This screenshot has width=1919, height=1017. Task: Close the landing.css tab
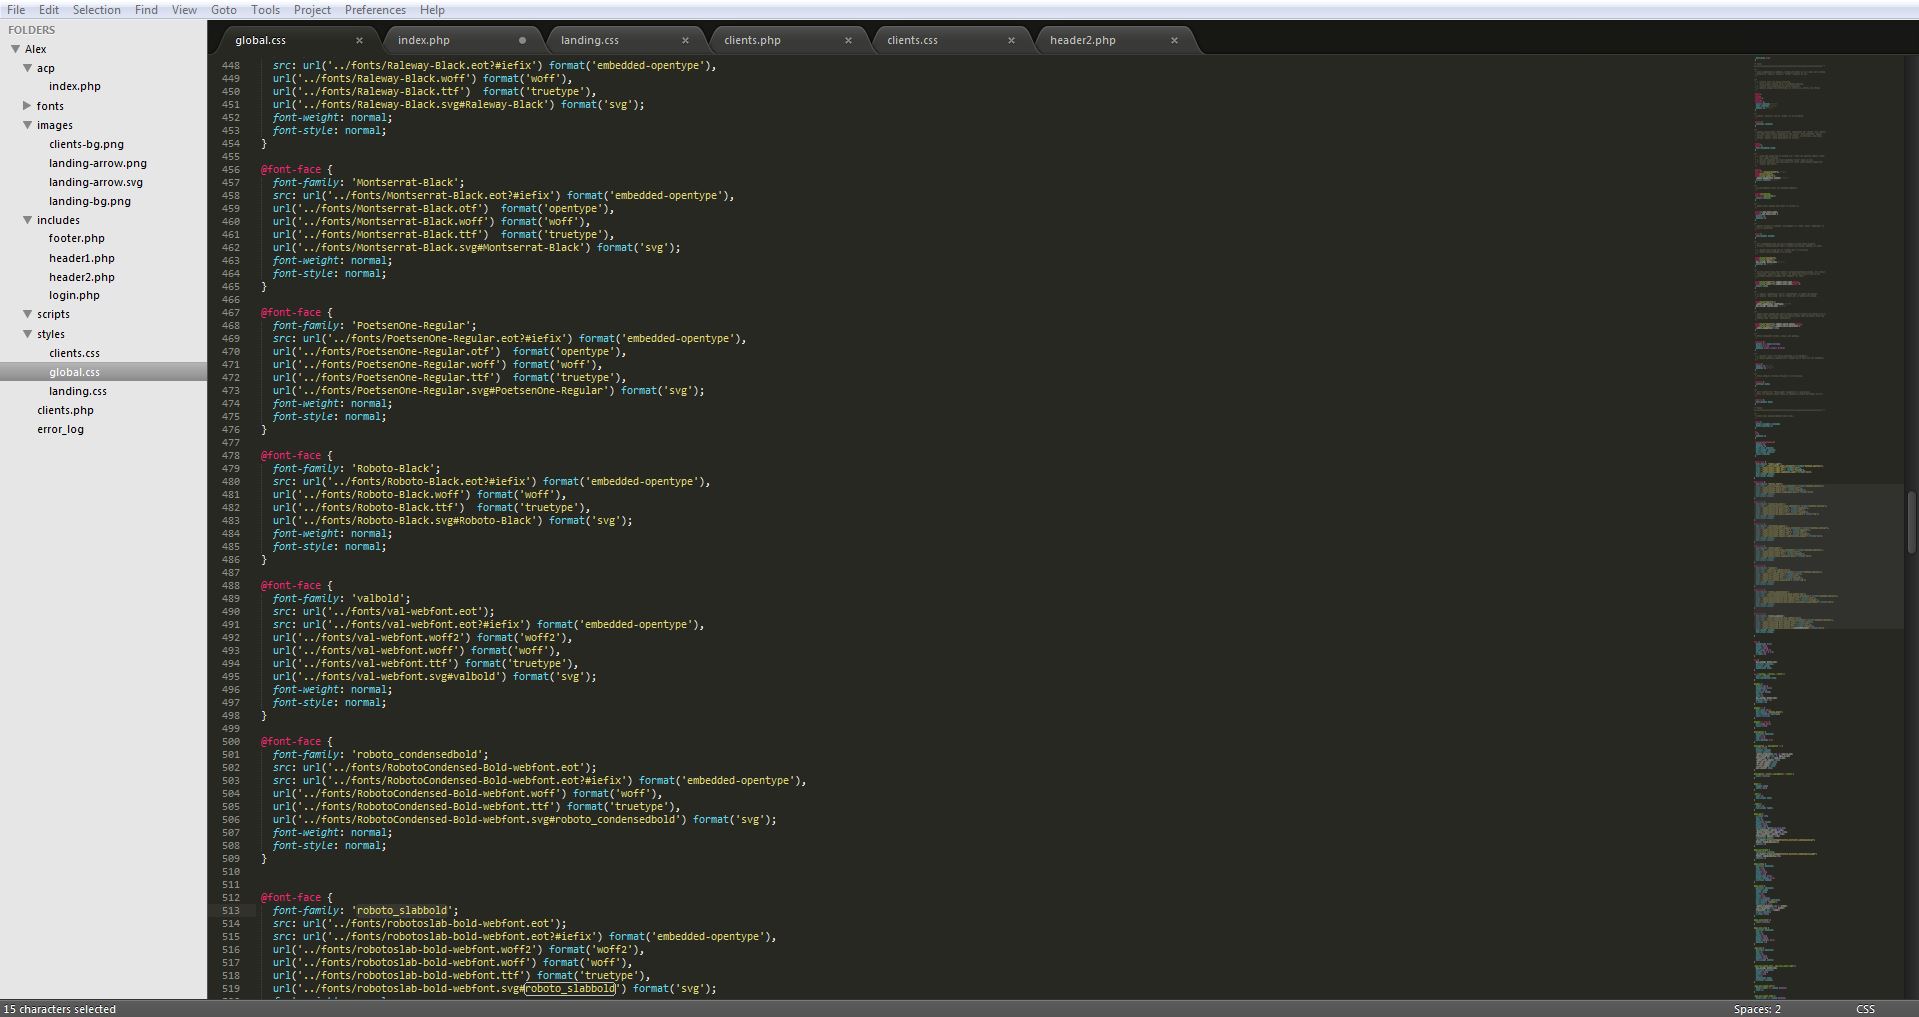coord(685,41)
